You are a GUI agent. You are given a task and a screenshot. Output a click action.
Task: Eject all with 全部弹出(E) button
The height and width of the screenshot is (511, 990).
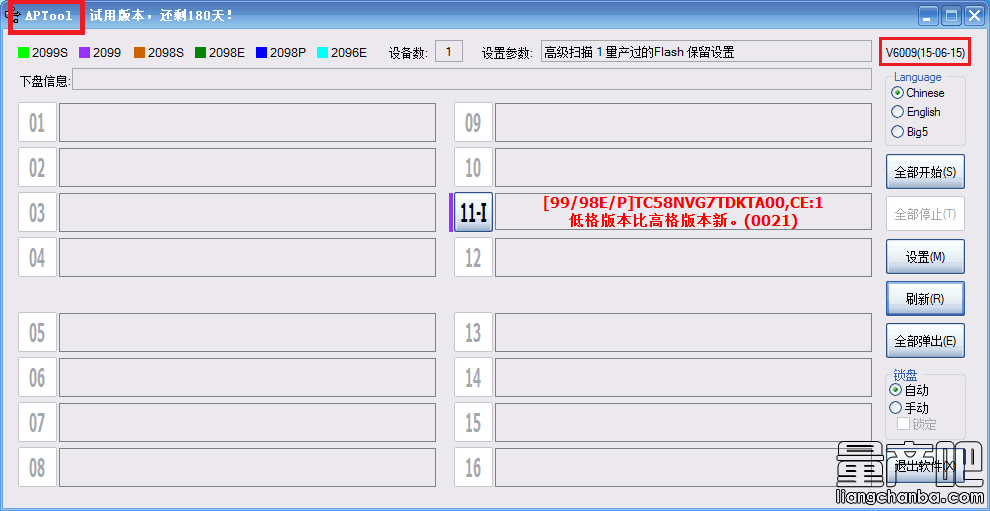[925, 341]
